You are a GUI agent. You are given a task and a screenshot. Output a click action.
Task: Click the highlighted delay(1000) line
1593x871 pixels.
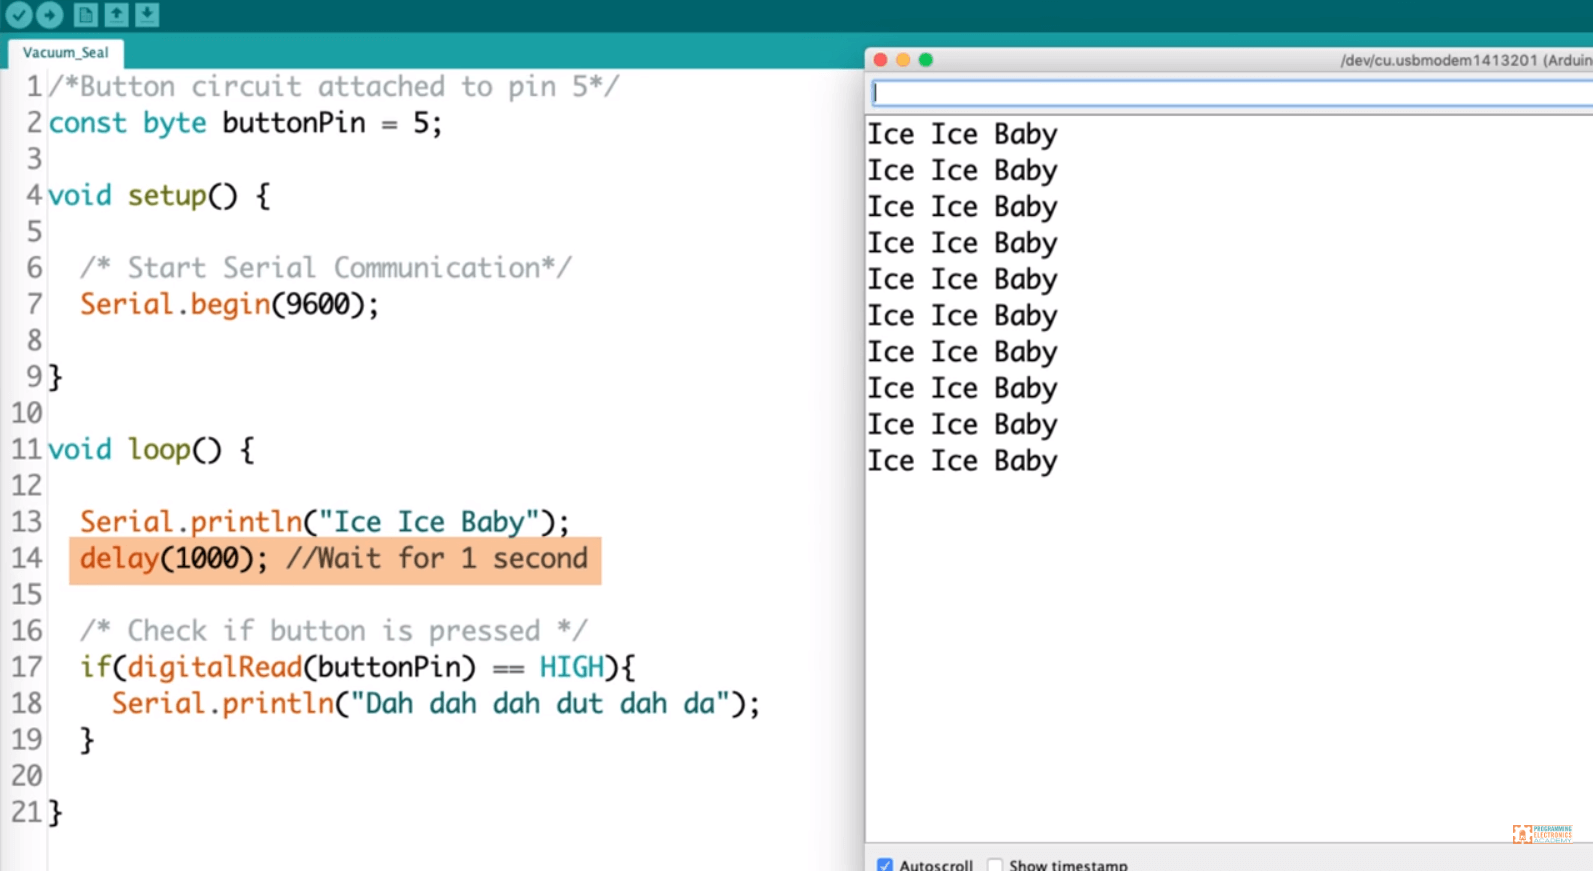pos(335,559)
